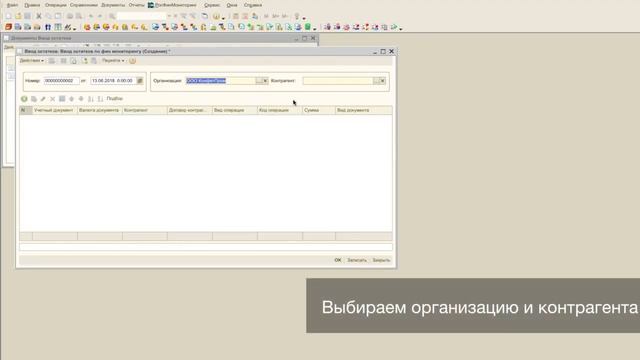This screenshot has height=360, width=640.
Task: Open the Правка menu
Action: (32, 5)
